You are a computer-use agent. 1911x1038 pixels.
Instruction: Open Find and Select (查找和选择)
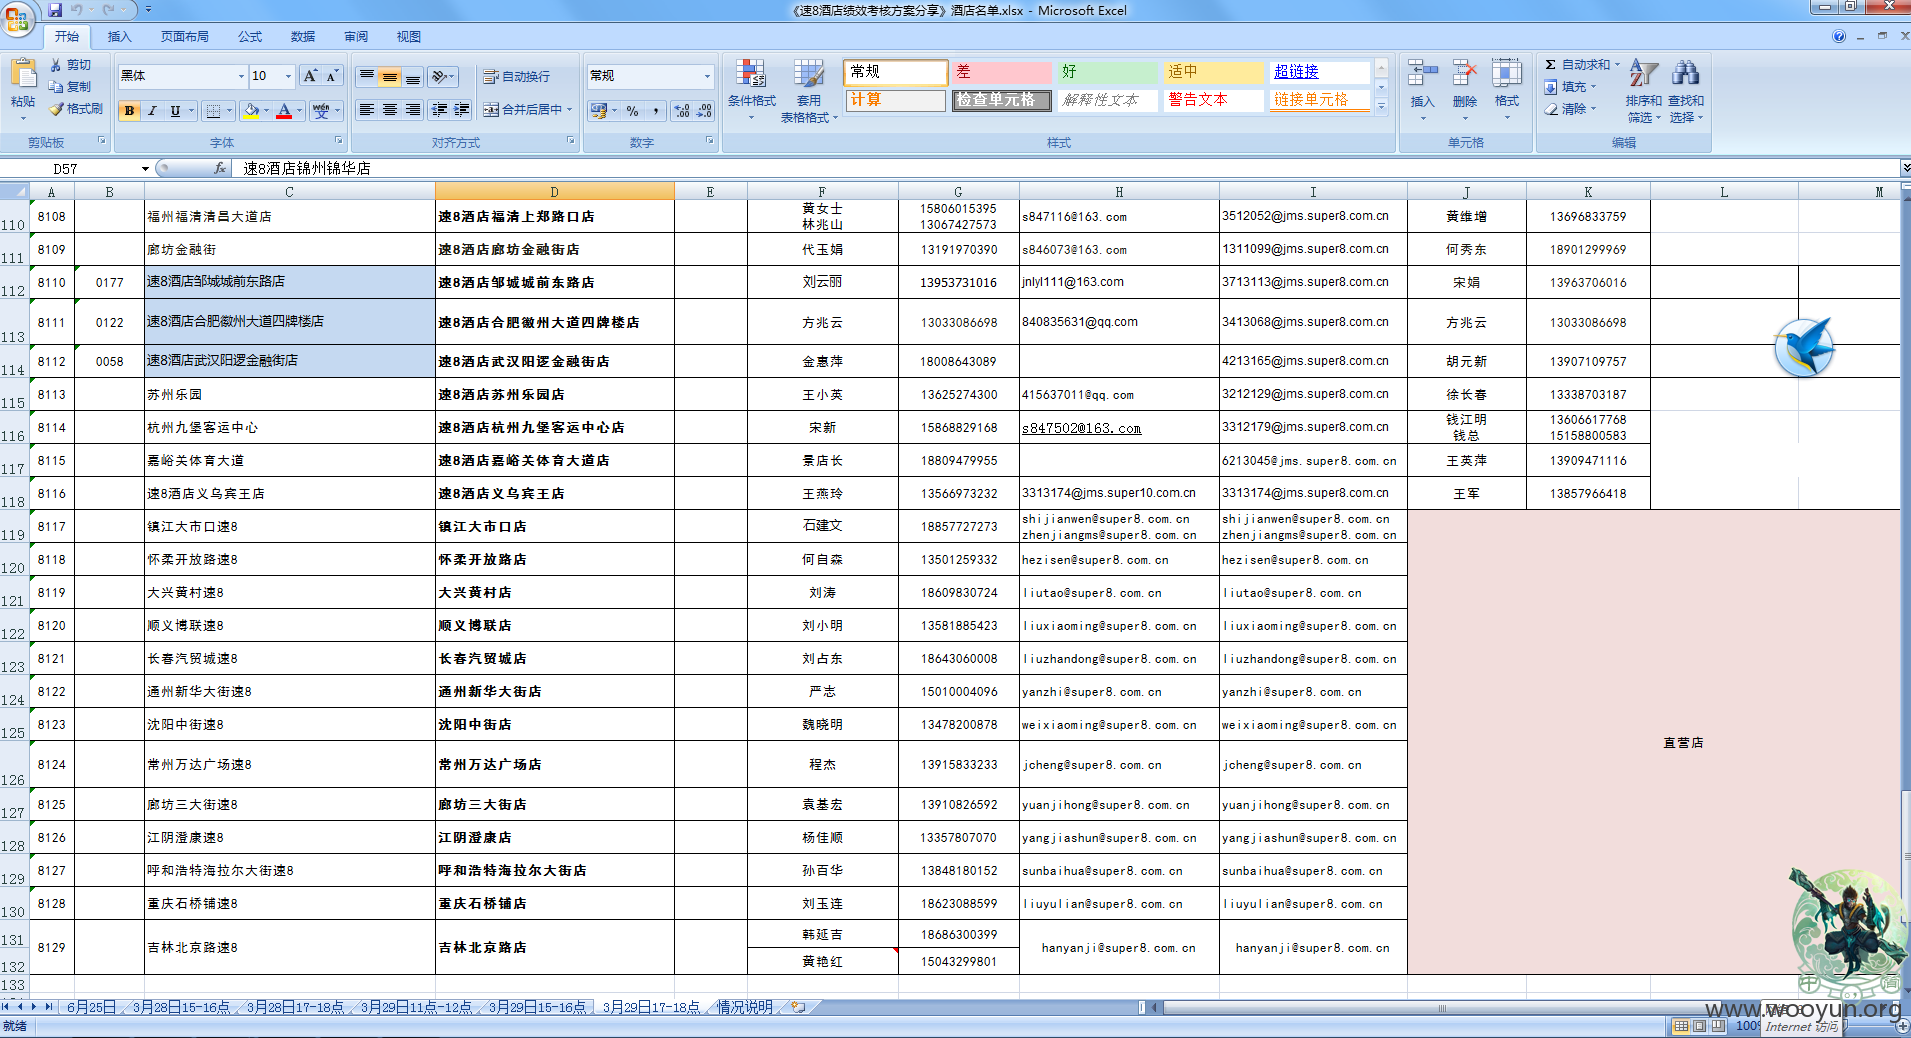(x=1686, y=90)
